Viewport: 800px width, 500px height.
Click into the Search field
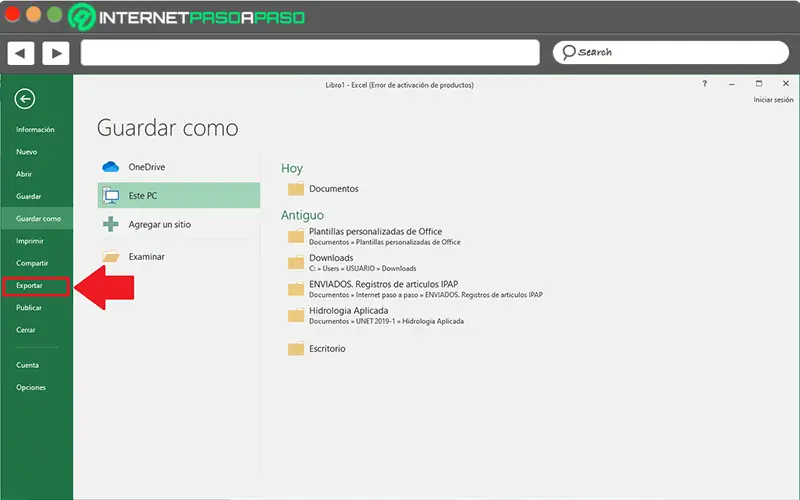pyautogui.click(x=670, y=53)
